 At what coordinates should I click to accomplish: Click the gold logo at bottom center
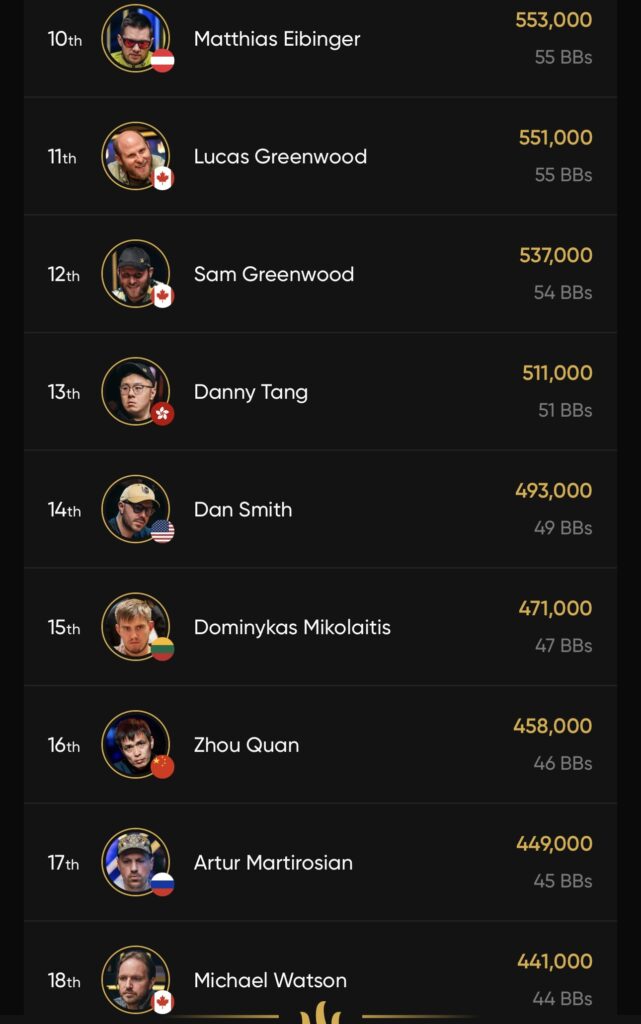click(x=320, y=1012)
